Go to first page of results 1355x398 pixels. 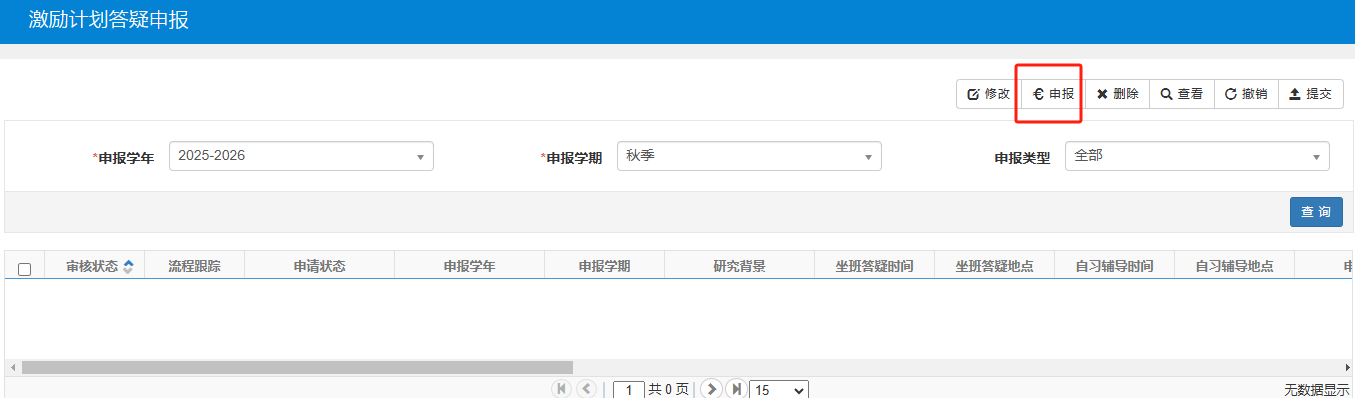[x=562, y=389]
